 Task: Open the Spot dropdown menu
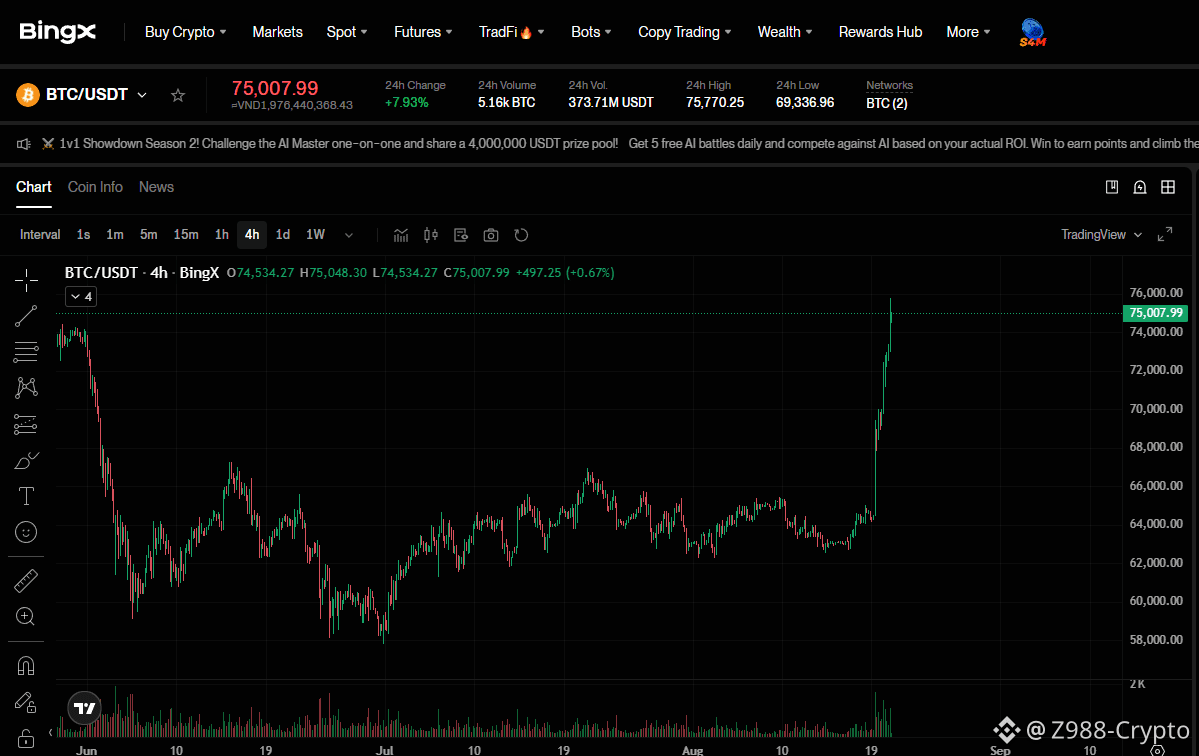(x=347, y=32)
